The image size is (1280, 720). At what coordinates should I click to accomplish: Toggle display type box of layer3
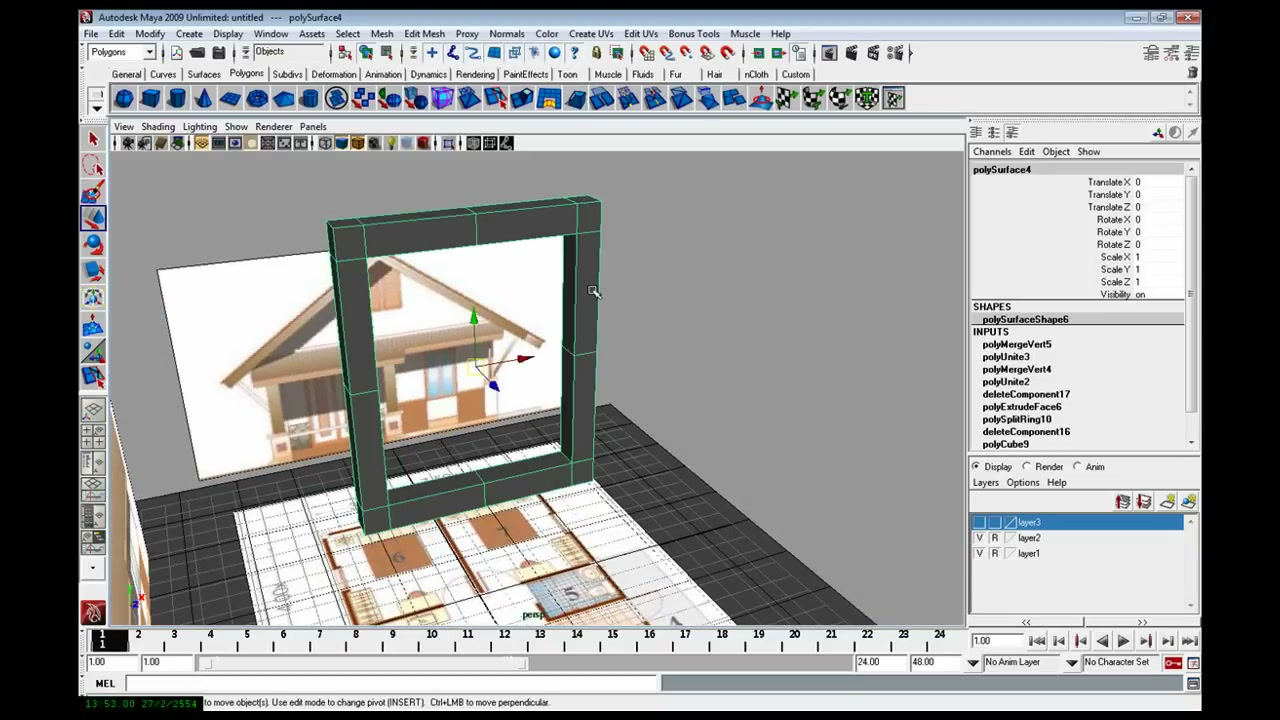point(994,523)
